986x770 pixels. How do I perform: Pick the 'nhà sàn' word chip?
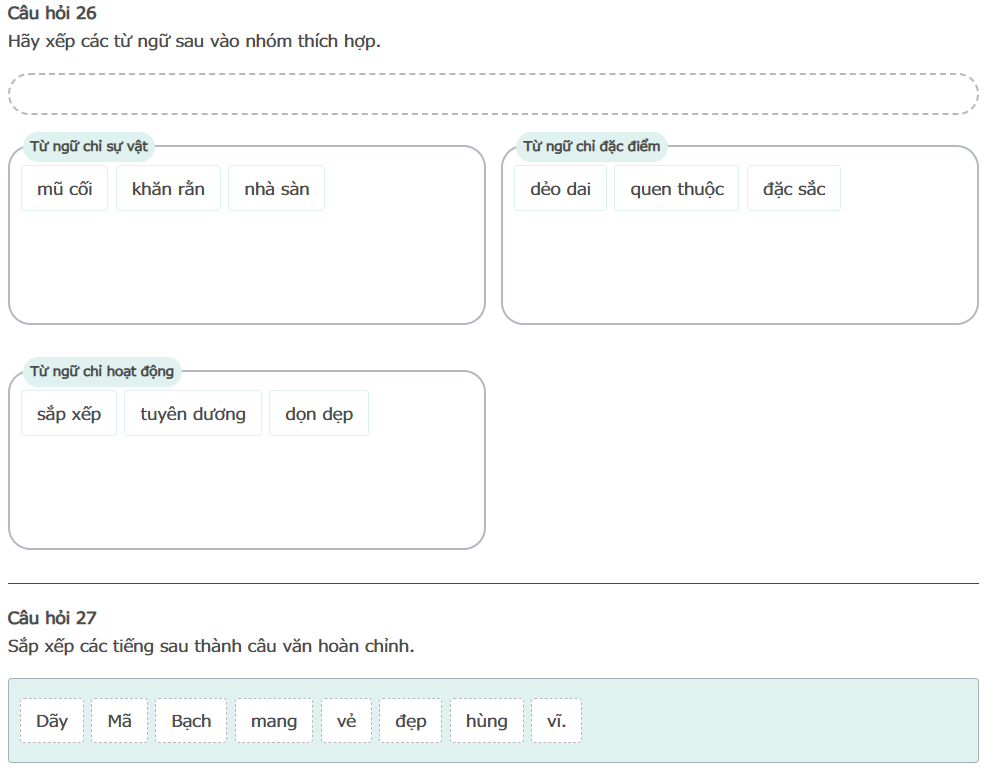pos(276,189)
